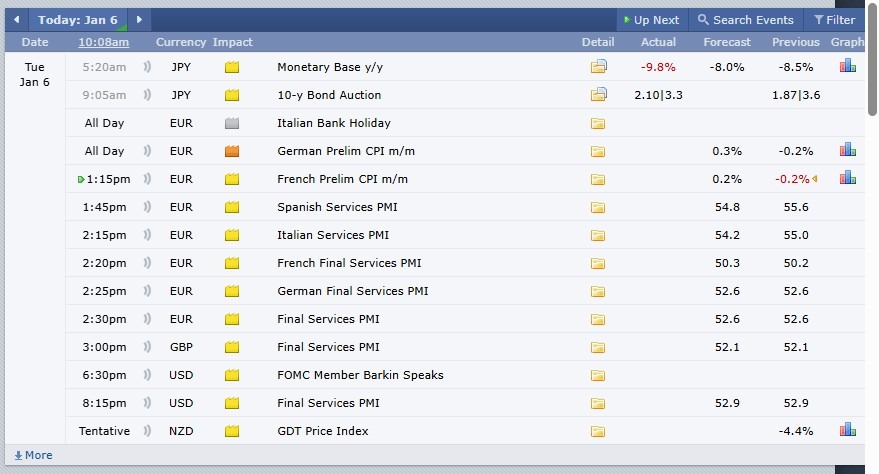Click graph icon for French Prelim CPI
This screenshot has height=474, width=879.
pos(847,178)
